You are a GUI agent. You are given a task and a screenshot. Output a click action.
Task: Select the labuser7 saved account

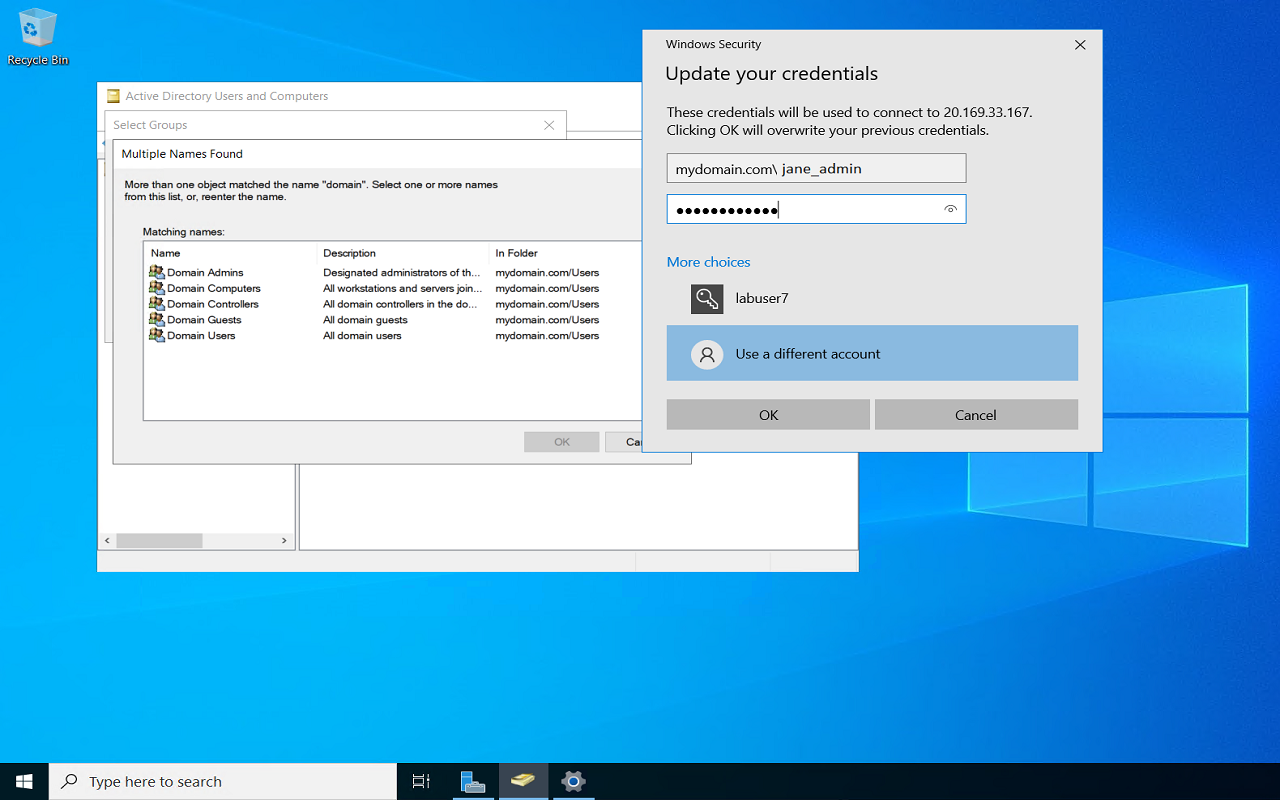tap(872, 298)
